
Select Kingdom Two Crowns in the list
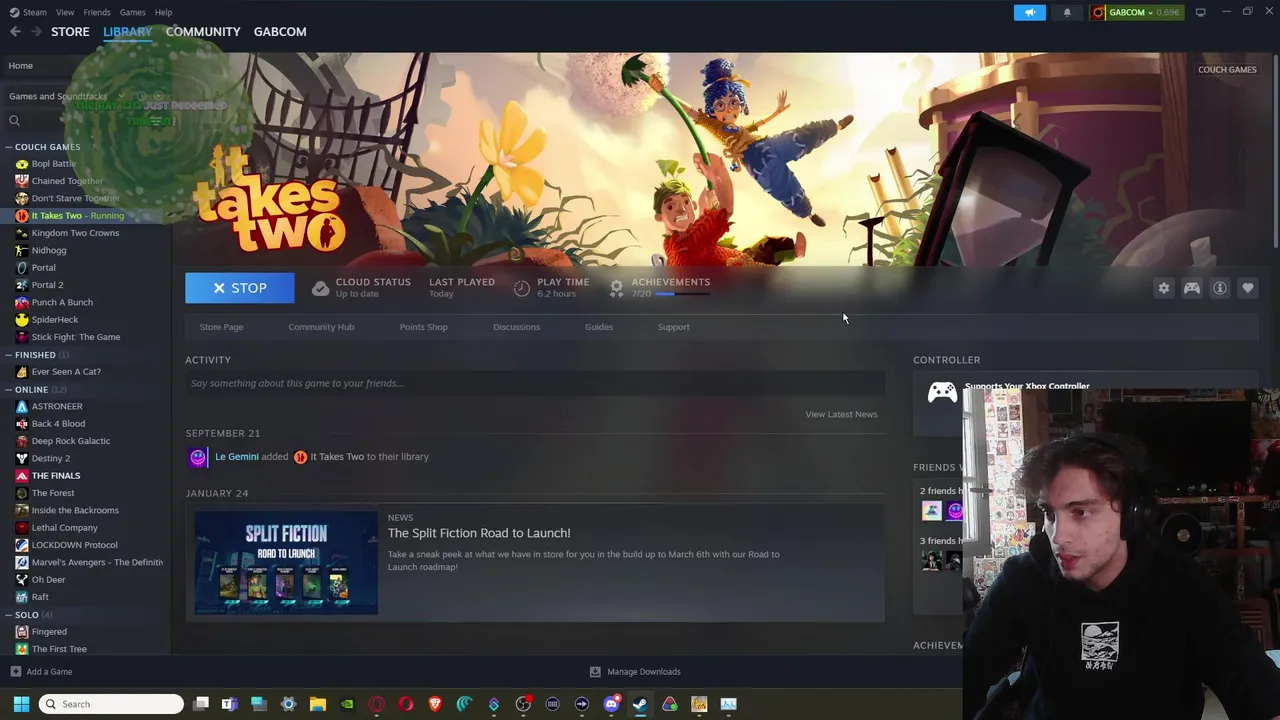(75, 233)
